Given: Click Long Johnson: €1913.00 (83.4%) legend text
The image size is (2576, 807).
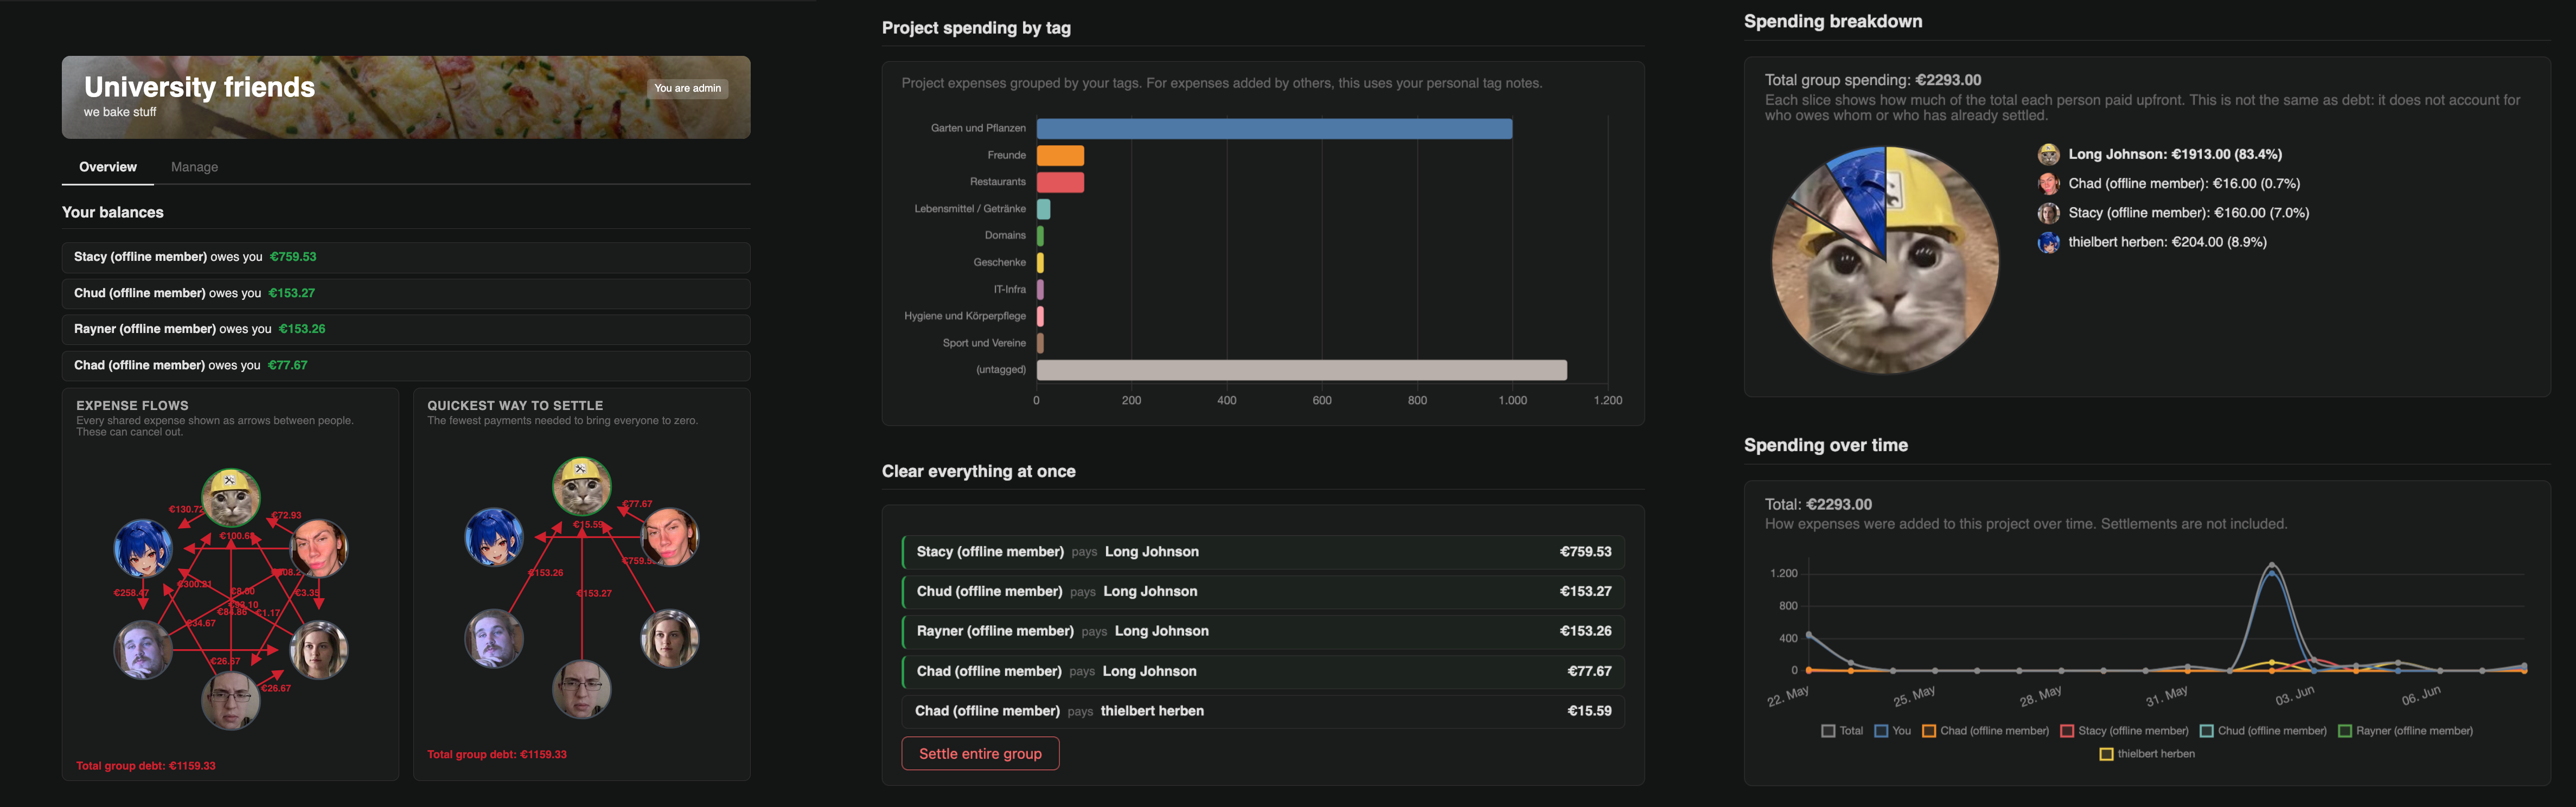Looking at the screenshot, I should pos(2175,155).
